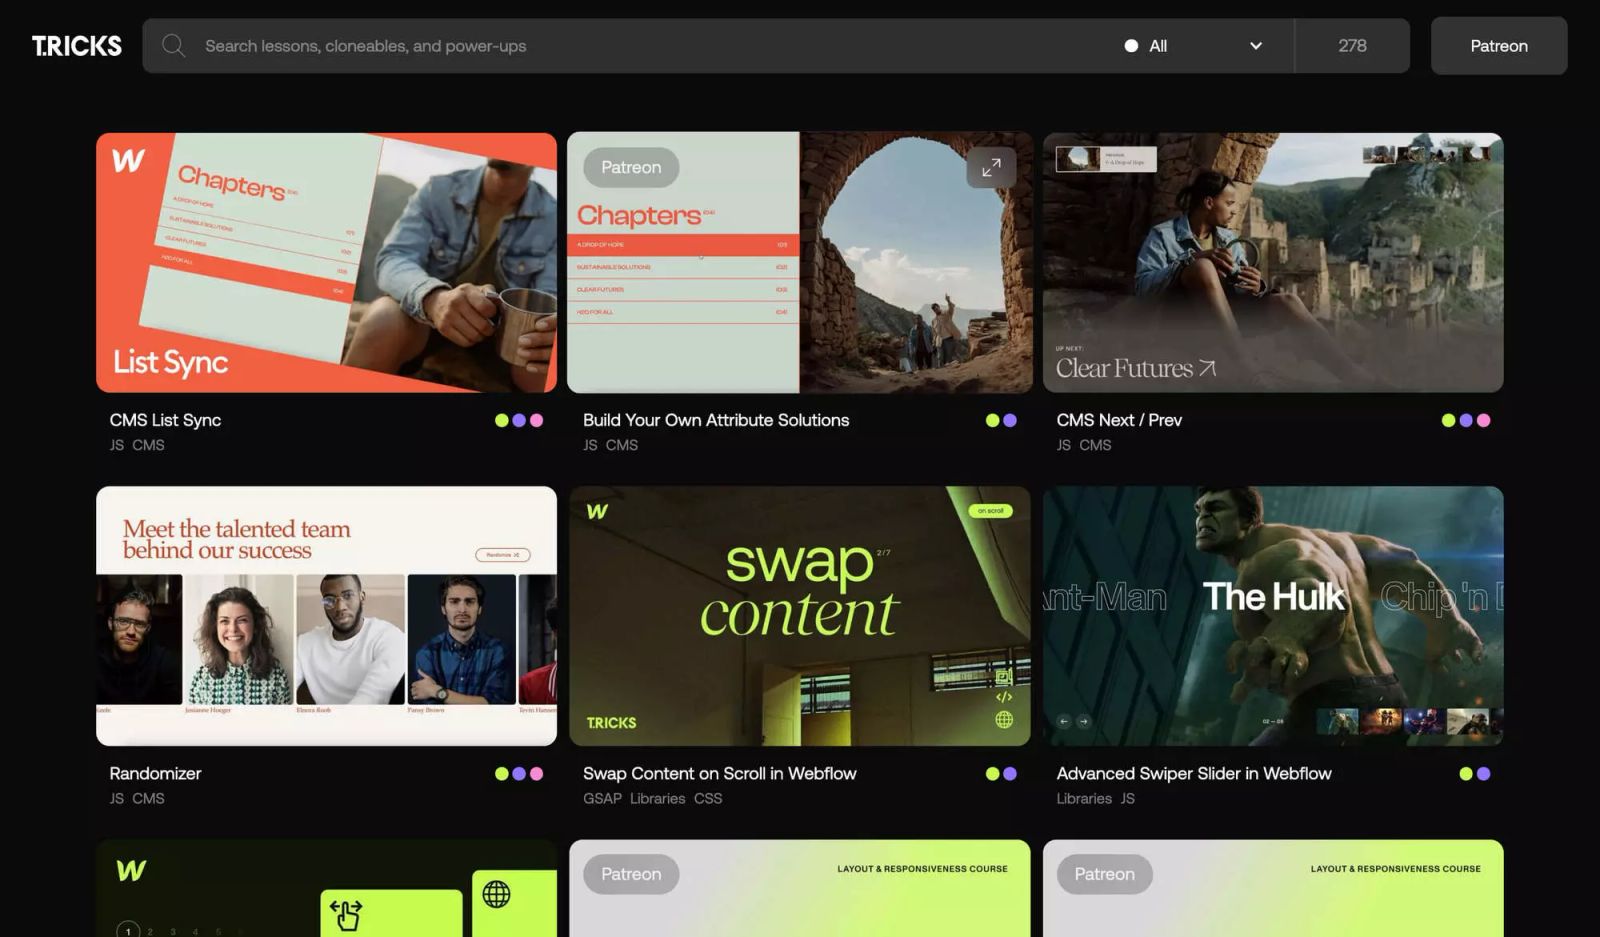Click the globe icon on swap content thumbnail
The height and width of the screenshot is (937, 1600).
[x=1004, y=719]
